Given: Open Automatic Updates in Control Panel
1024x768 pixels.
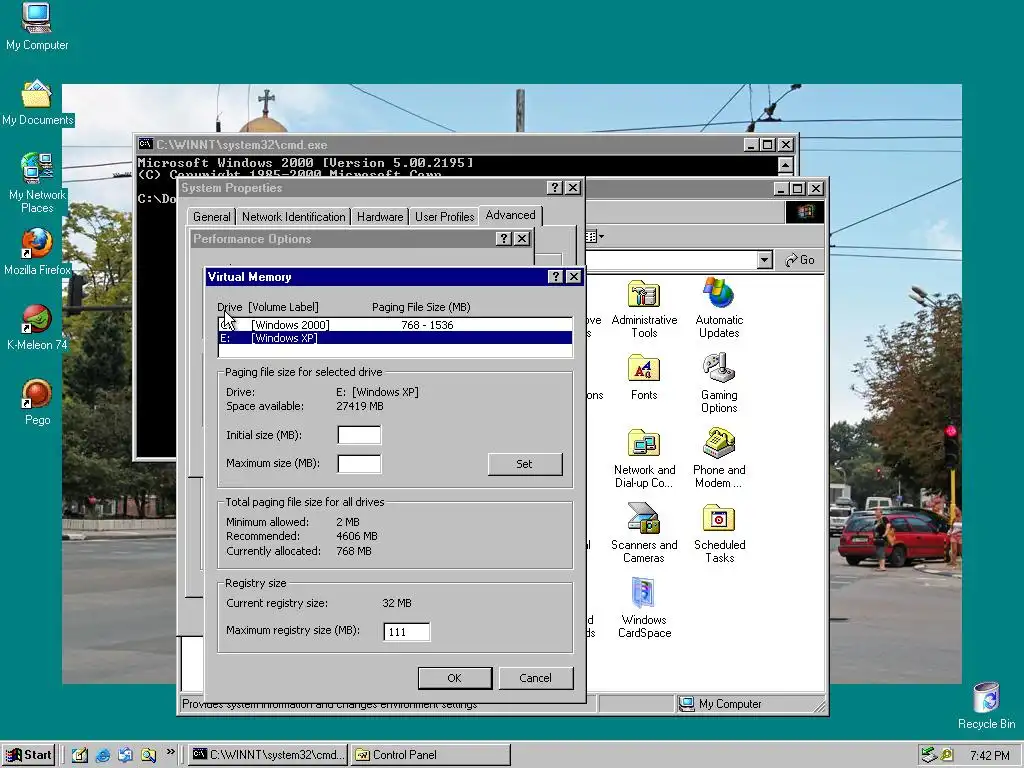Looking at the screenshot, I should 719,308.
